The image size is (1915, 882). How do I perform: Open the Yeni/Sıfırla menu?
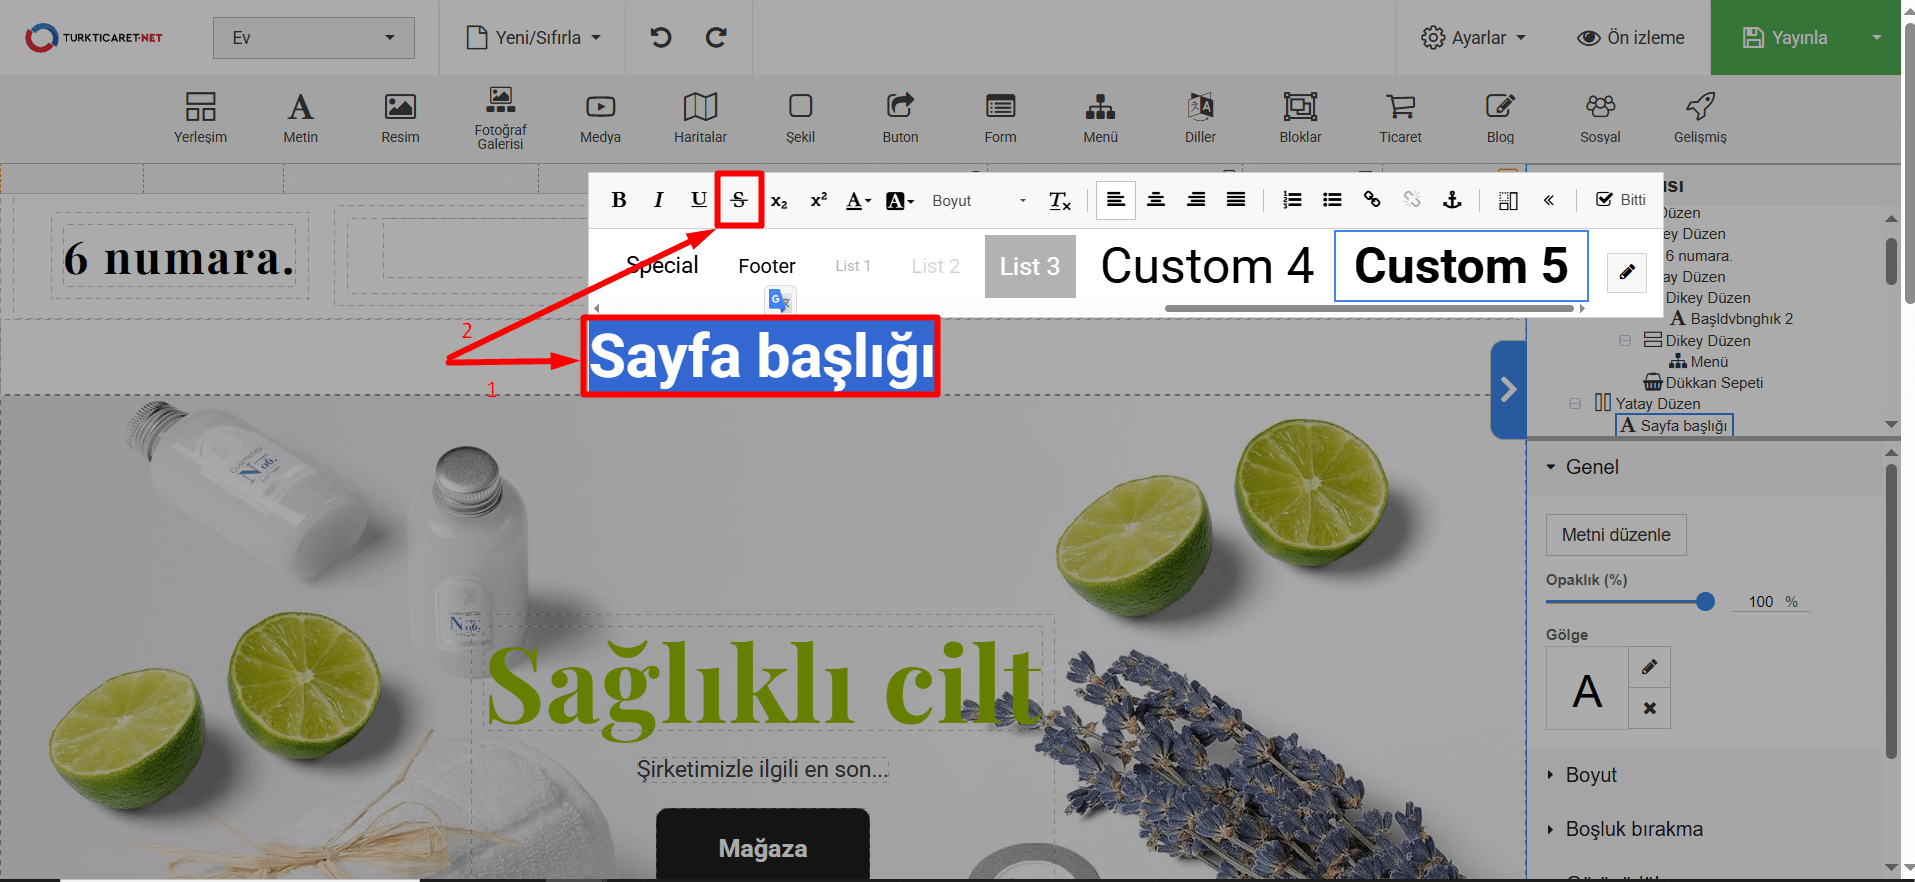[534, 38]
